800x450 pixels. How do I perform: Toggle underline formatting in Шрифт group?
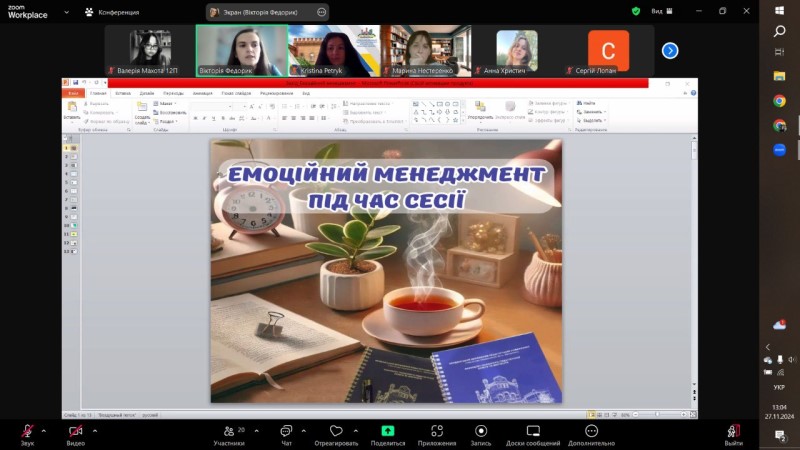(214, 118)
